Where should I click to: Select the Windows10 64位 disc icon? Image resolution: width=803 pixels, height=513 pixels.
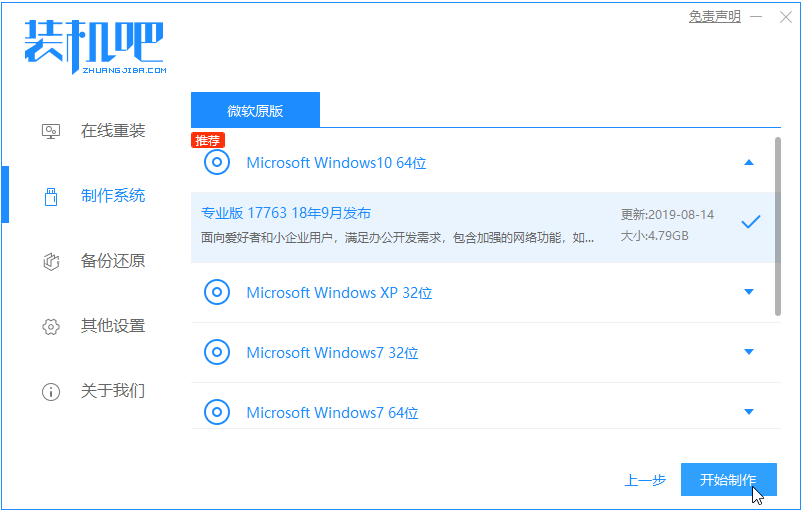tap(217, 163)
